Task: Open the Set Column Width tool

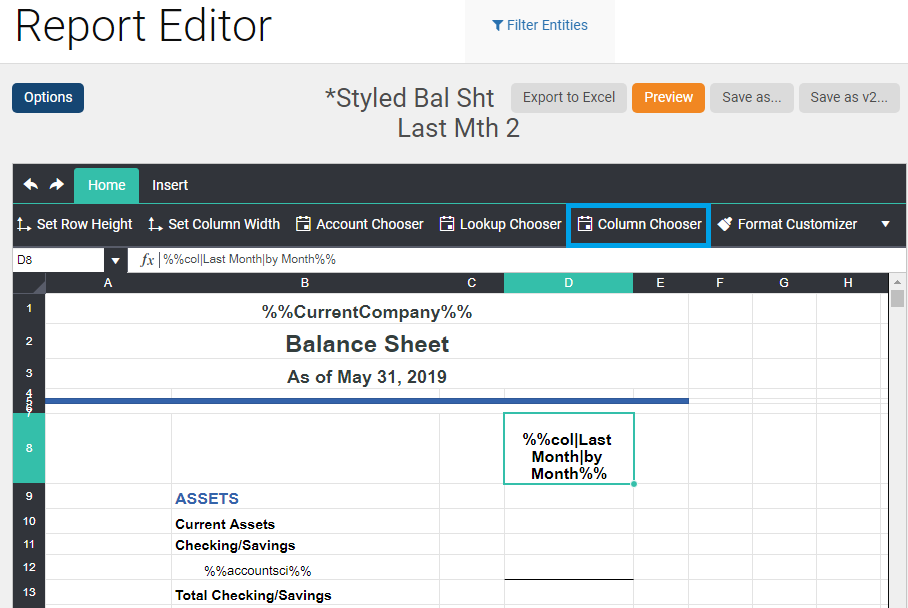Action: 213,224
